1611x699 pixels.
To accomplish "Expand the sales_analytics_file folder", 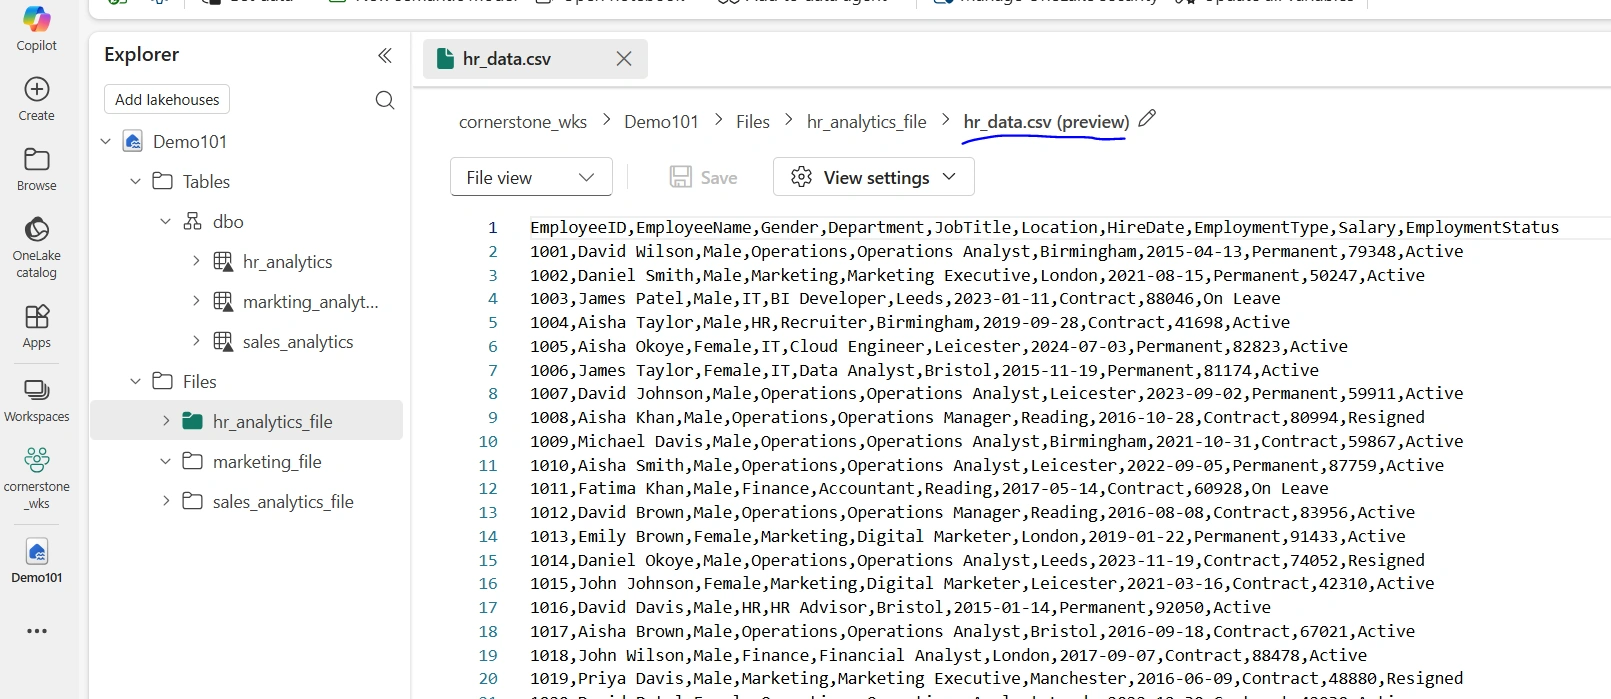I will click(166, 501).
